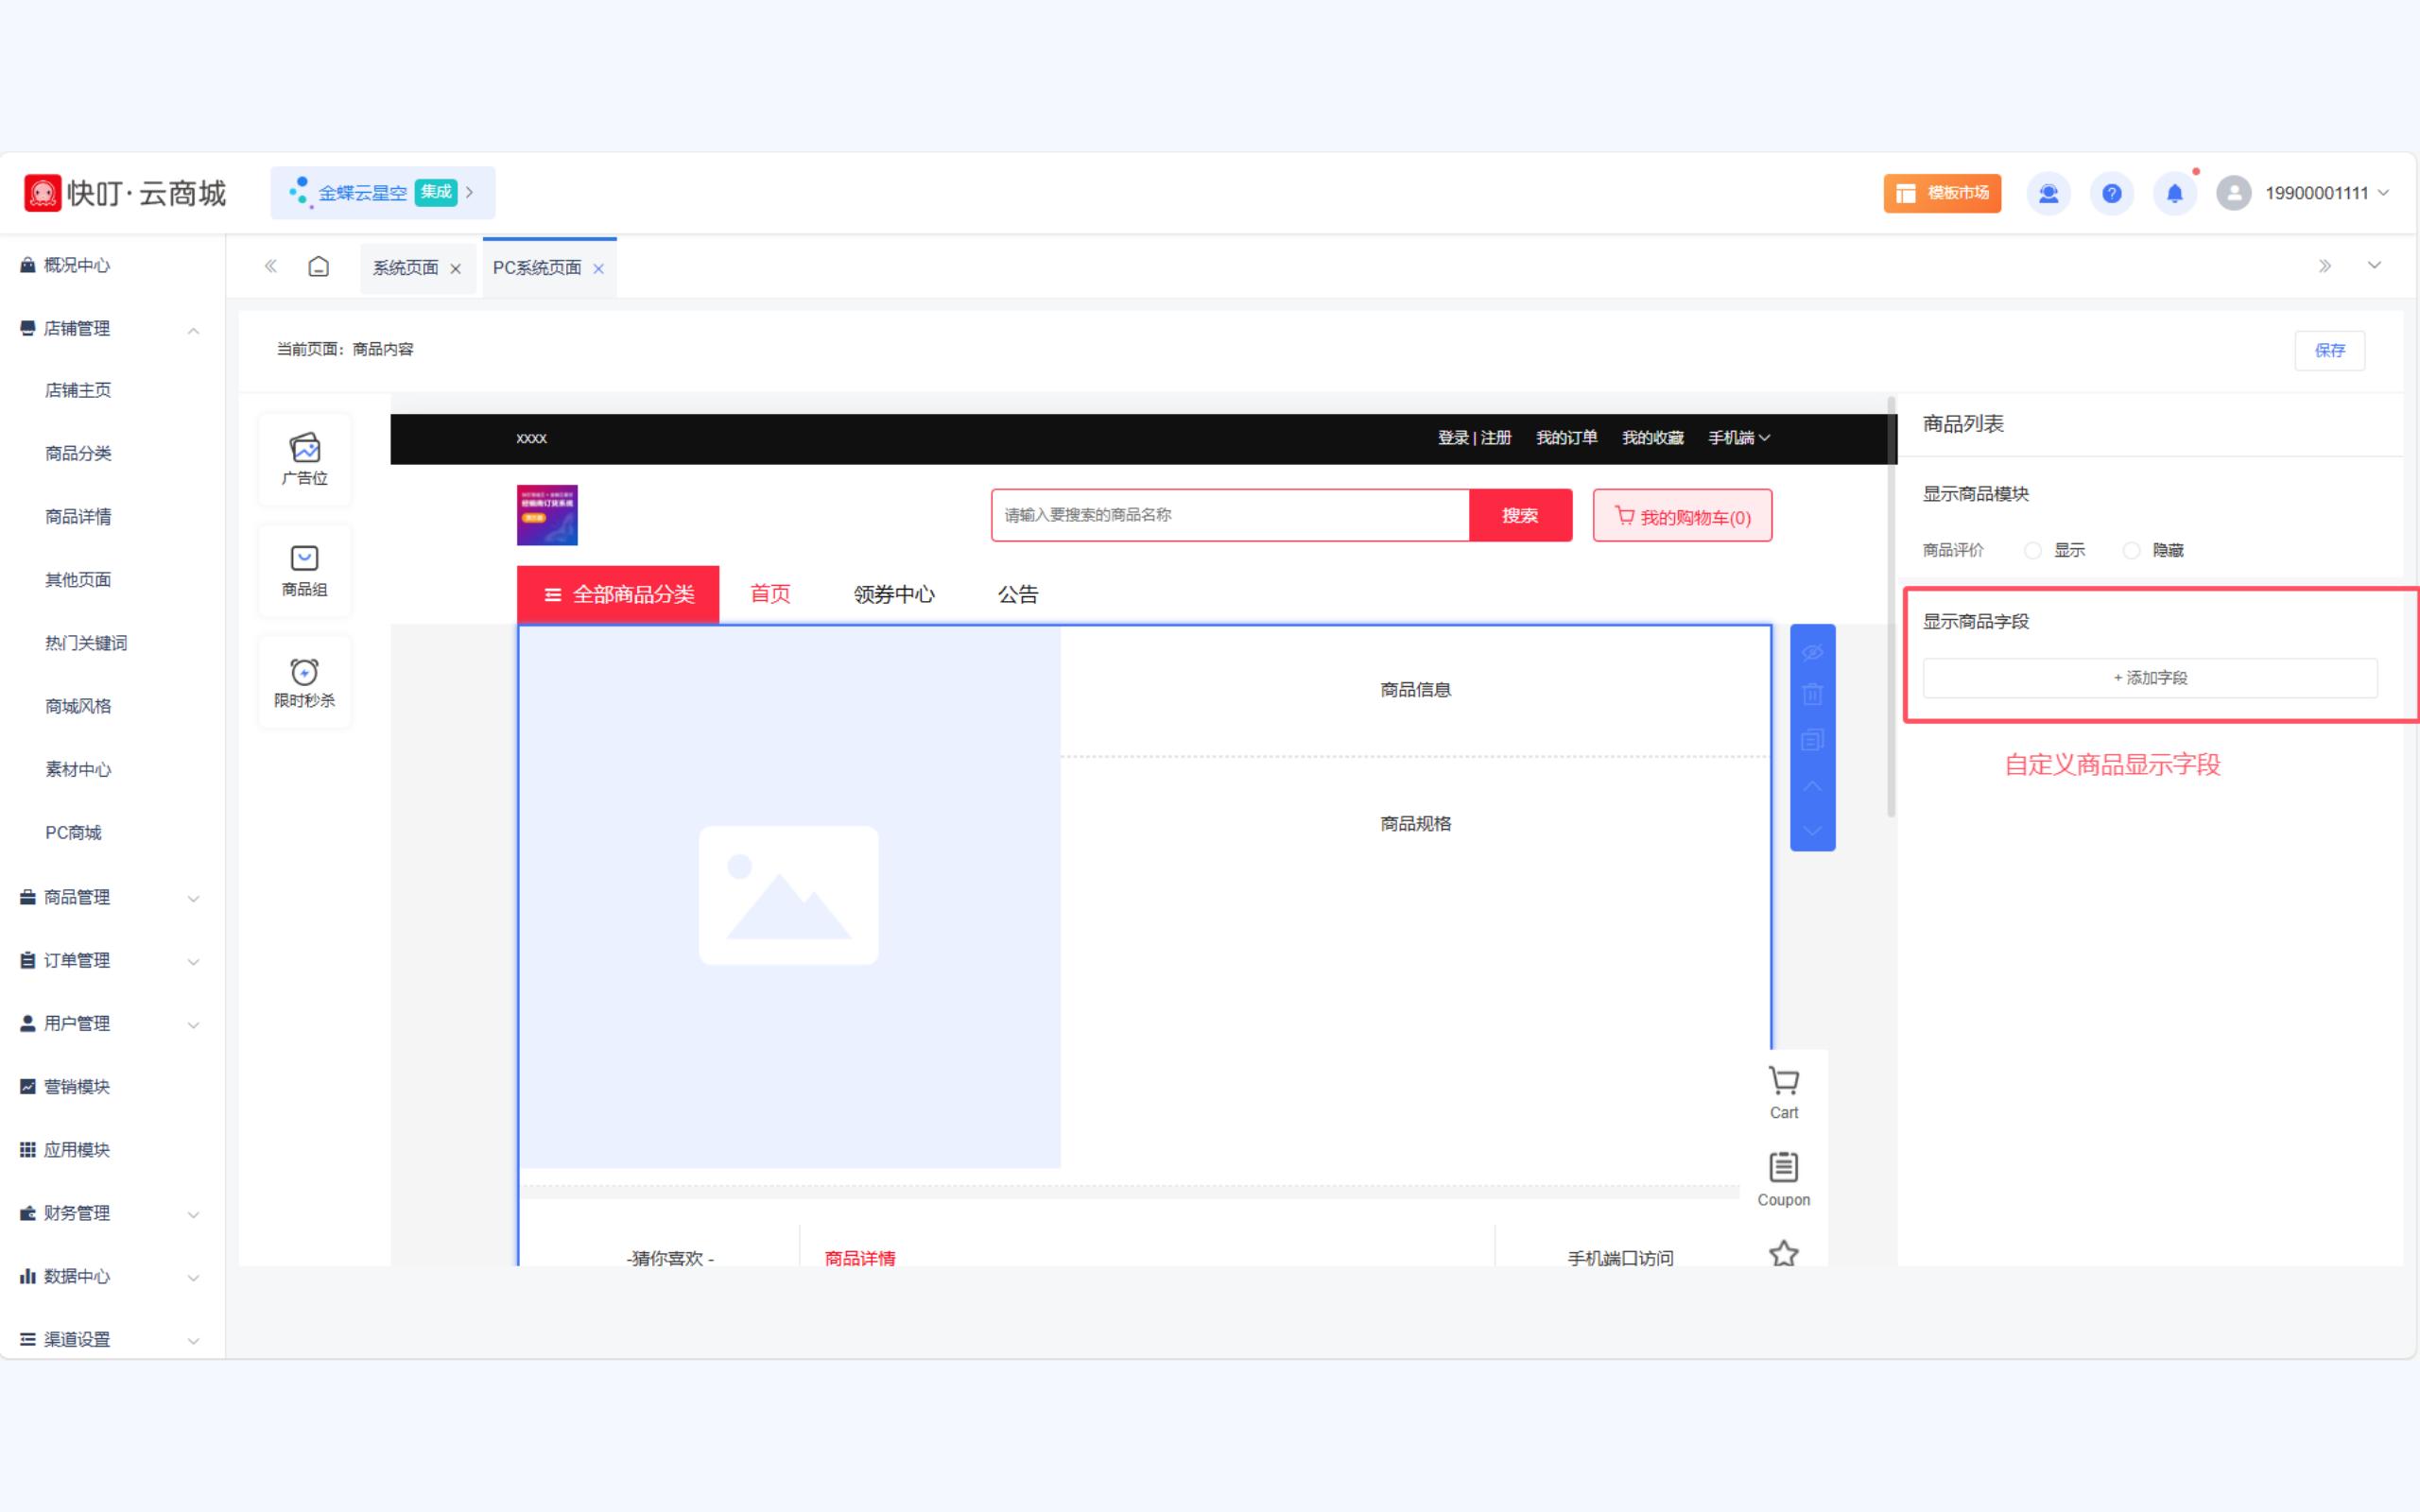Click the user avatar icon

pyautogui.click(x=2234, y=193)
